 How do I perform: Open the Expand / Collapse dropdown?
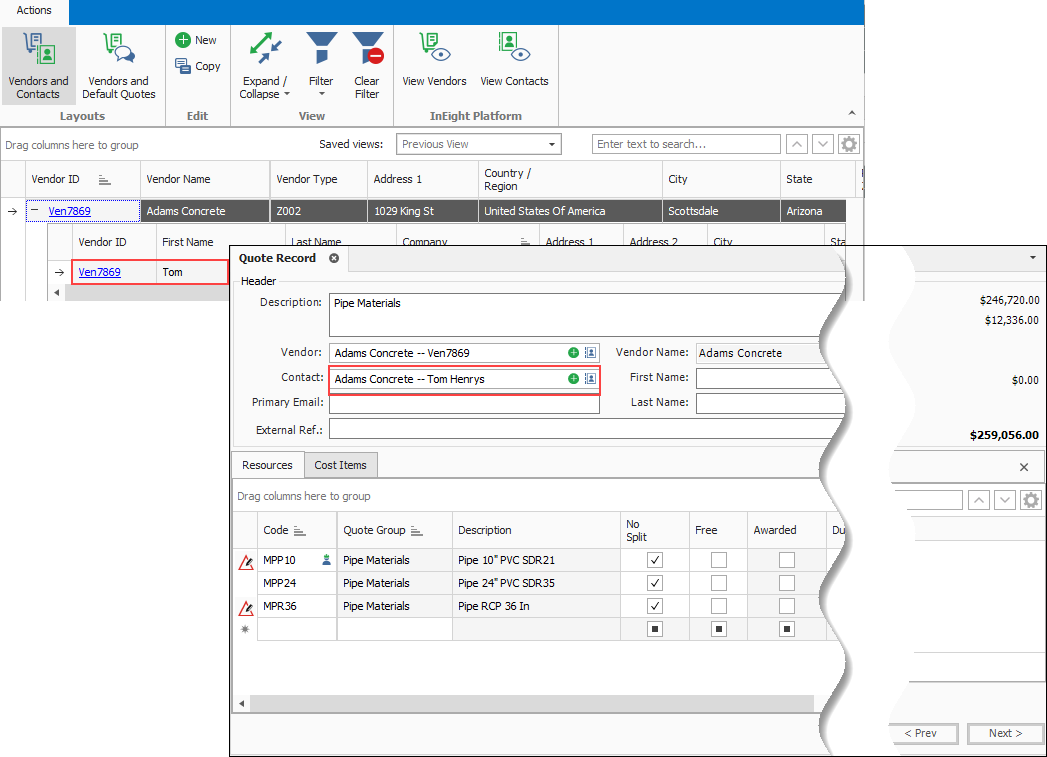(264, 88)
